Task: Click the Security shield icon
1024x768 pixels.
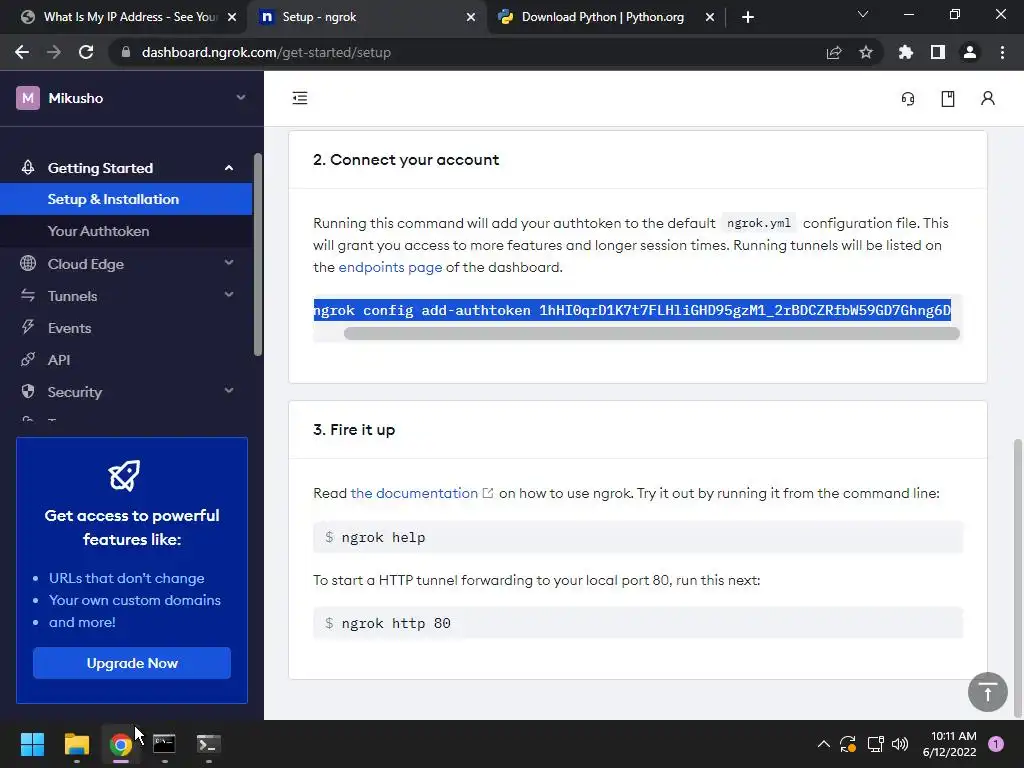Action: pos(28,391)
